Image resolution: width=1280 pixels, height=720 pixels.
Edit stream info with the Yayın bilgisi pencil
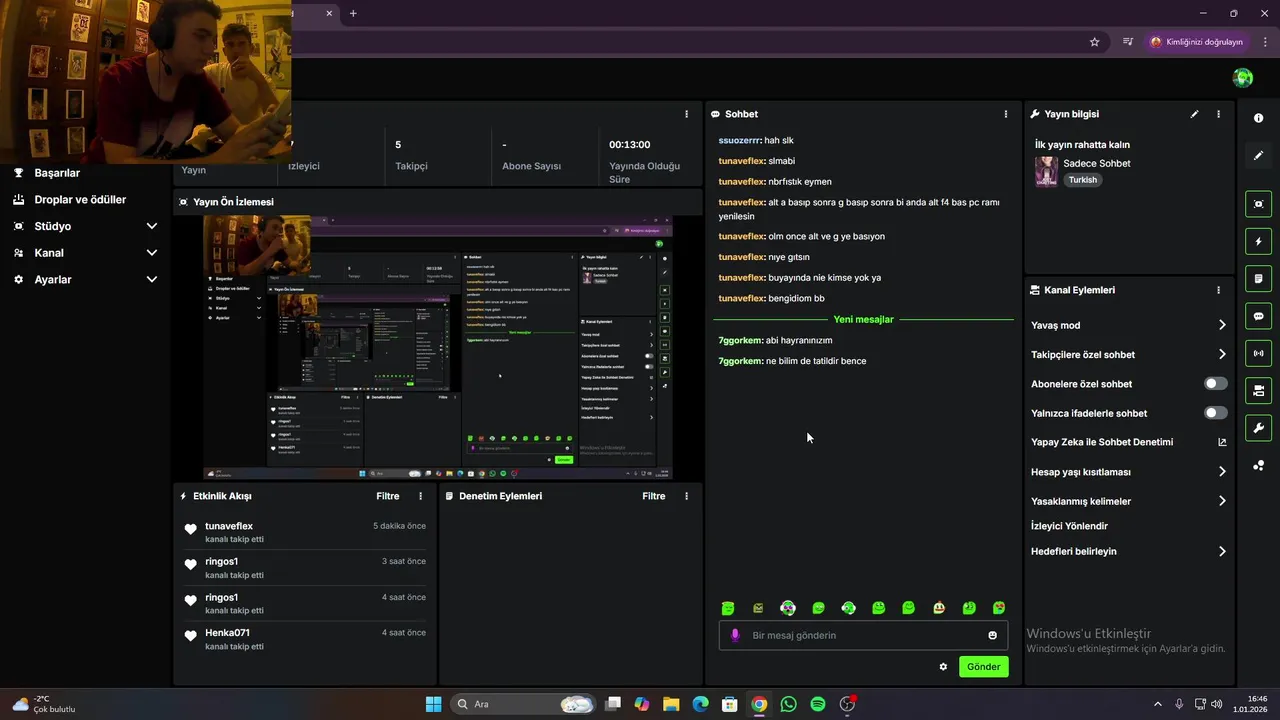point(1194,114)
